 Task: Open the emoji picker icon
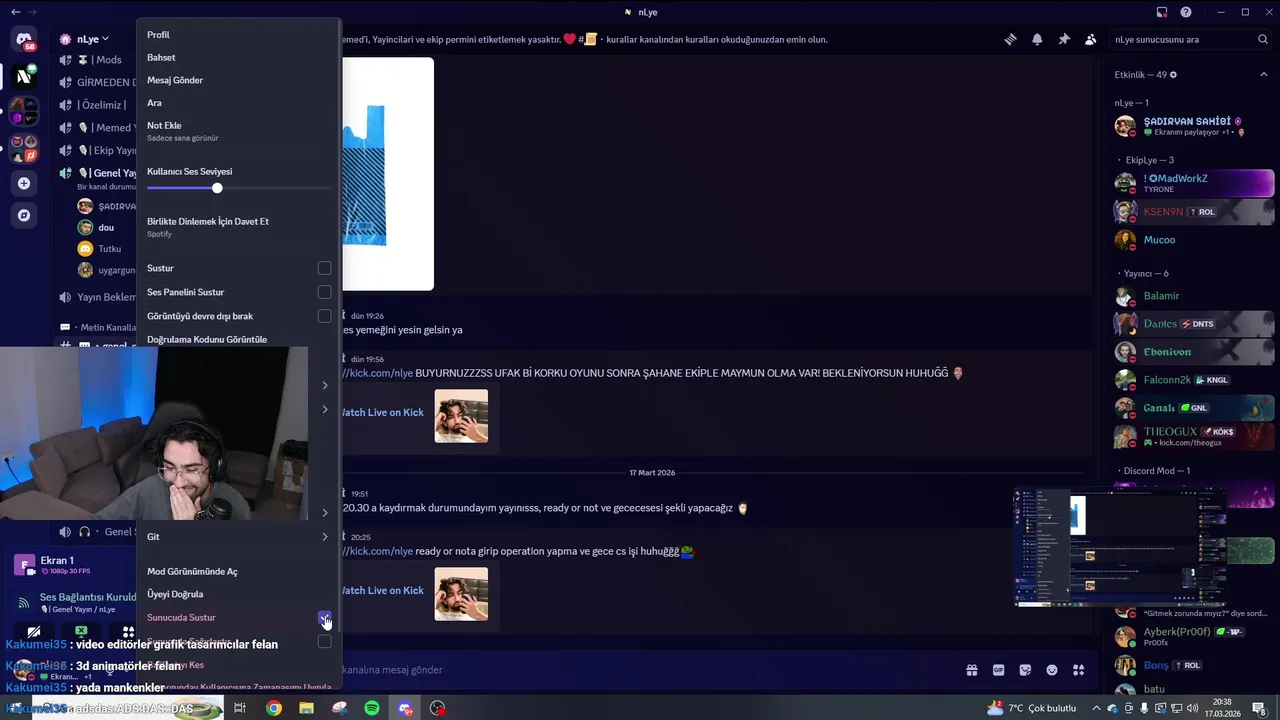pos(1052,670)
